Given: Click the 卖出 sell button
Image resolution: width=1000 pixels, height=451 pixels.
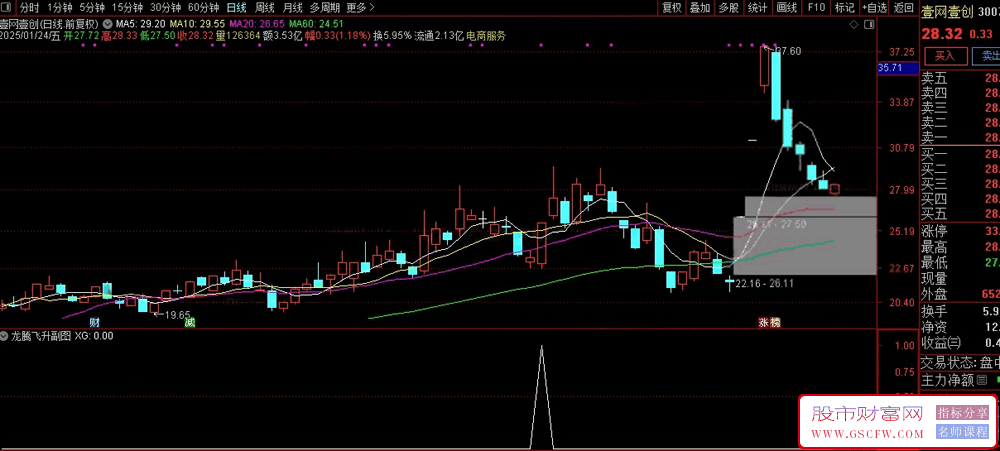Looking at the screenshot, I should [986, 55].
